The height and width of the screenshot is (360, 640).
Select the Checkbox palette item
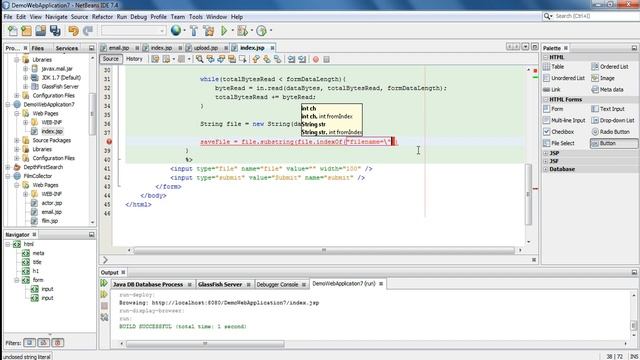[x=559, y=132]
